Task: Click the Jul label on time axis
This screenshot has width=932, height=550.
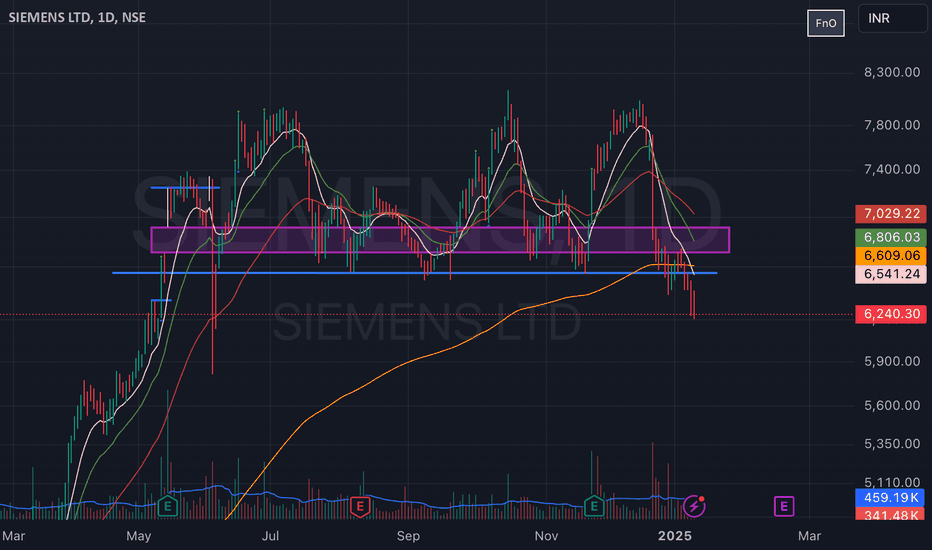Action: point(270,536)
